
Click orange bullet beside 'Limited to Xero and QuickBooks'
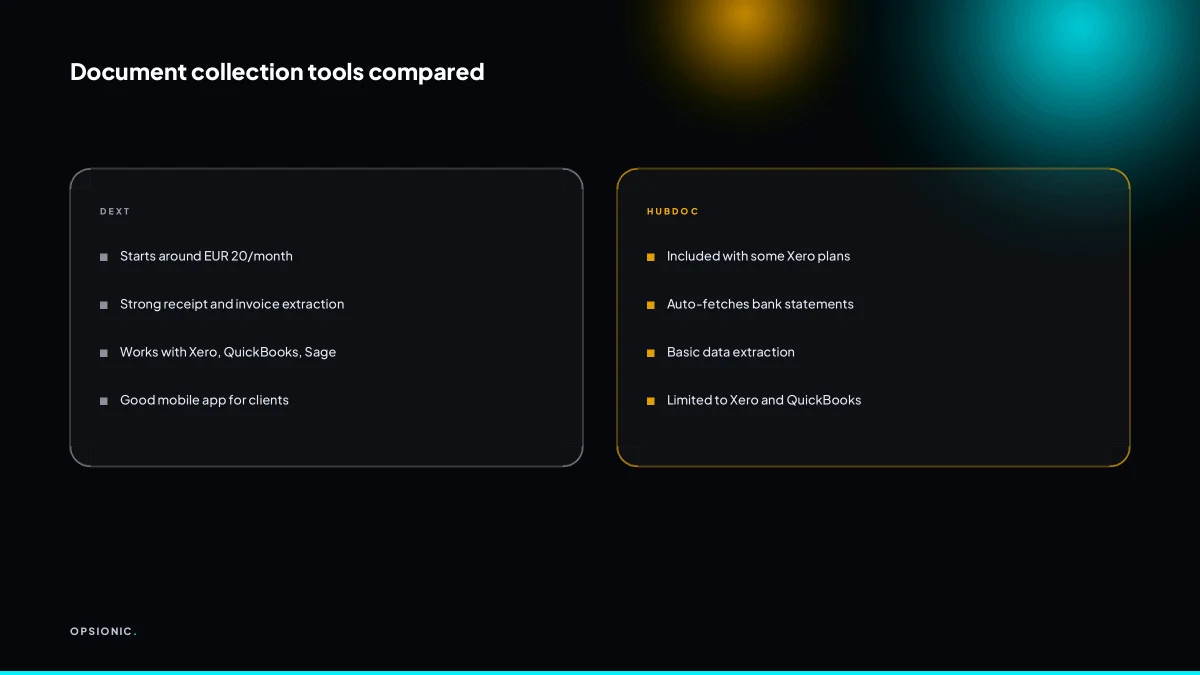[651, 401]
